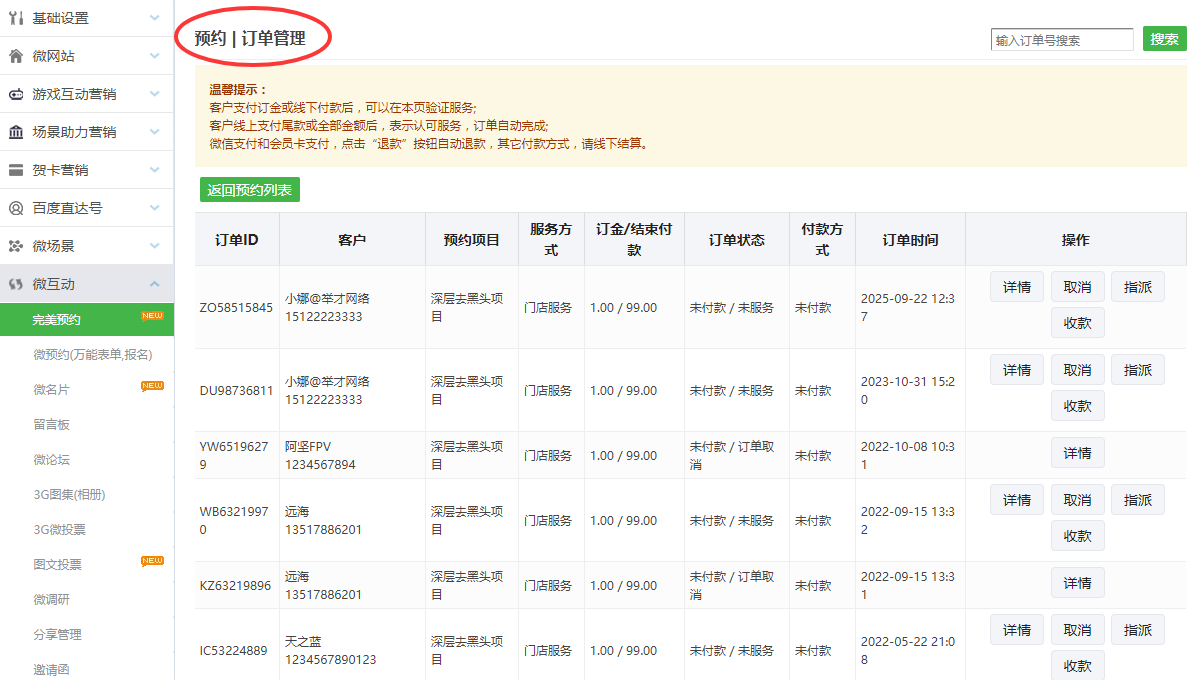Viewport: 1199px width, 680px height.
Task: Open 详情 for order ZO58515845
Action: (1017, 287)
